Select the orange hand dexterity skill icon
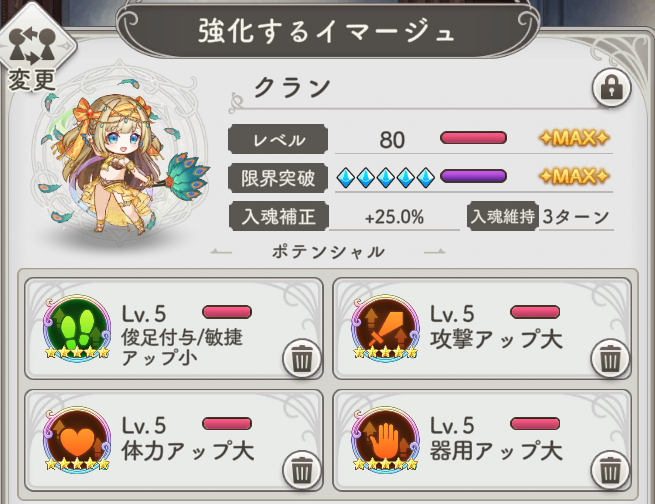This screenshot has height=504, width=655. 385,440
